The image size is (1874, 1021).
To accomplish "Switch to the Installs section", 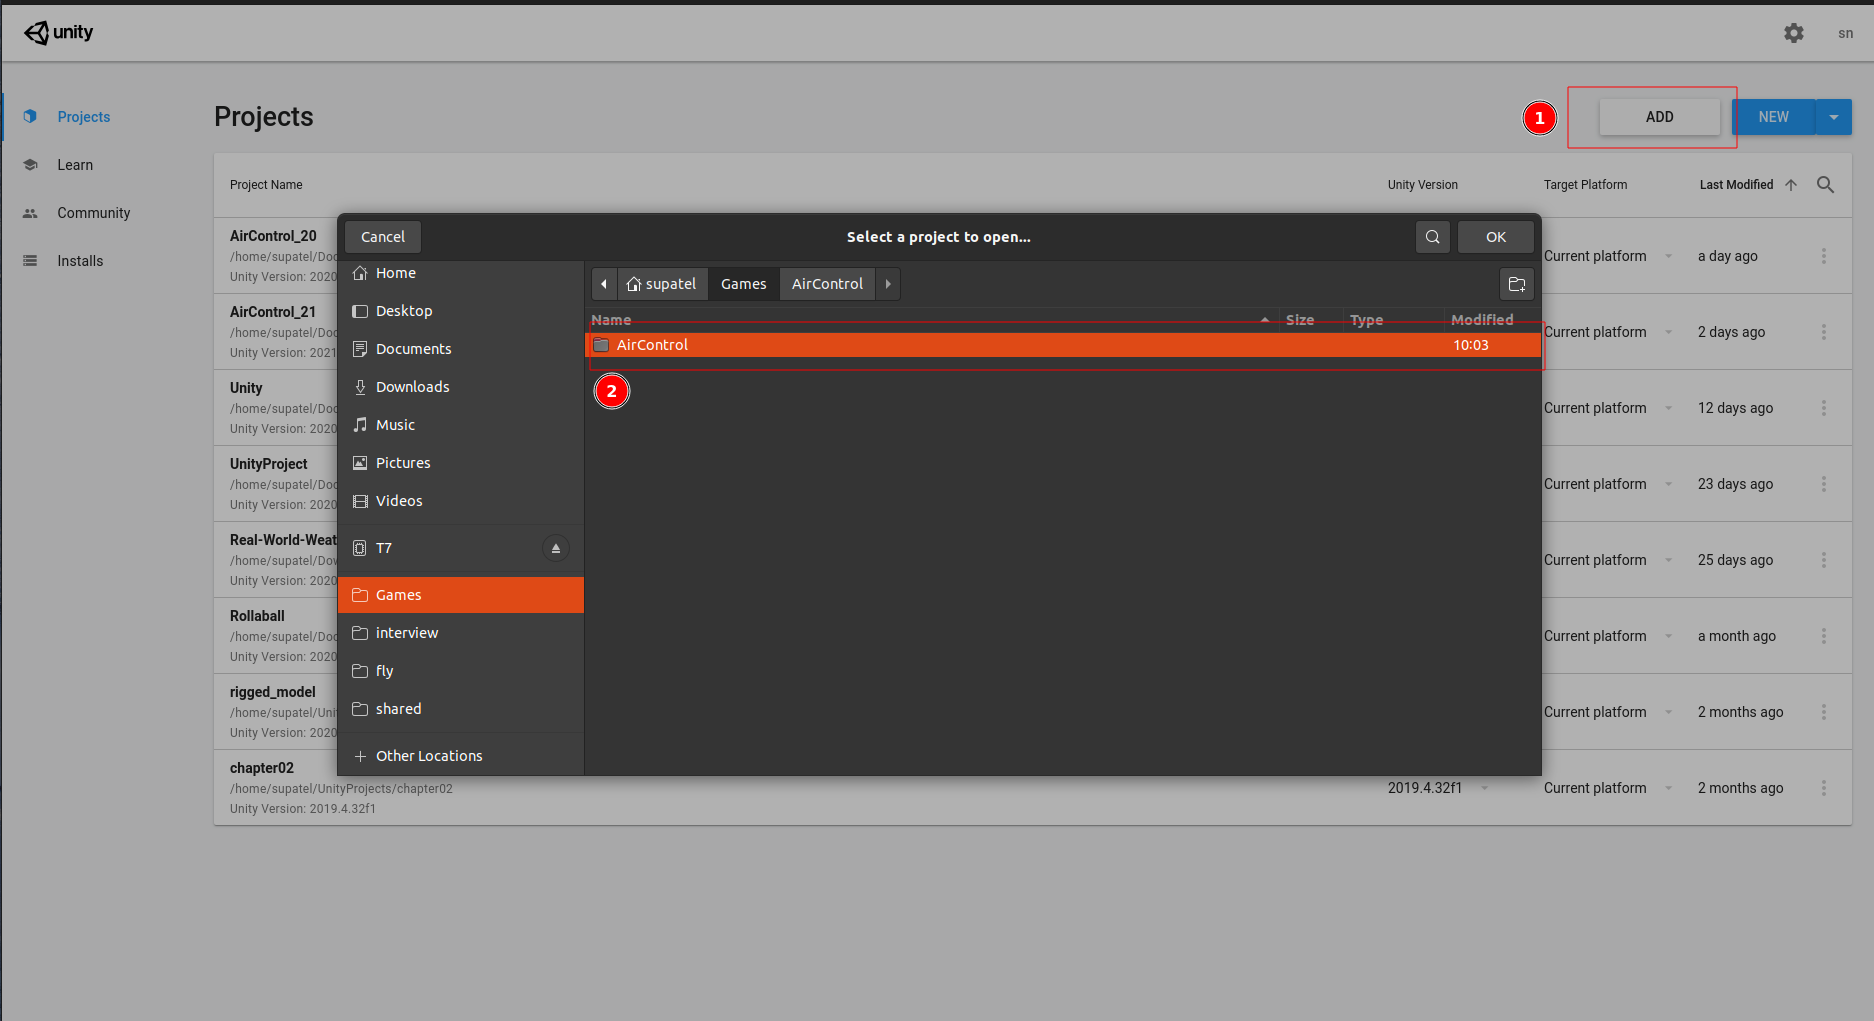I will (x=80, y=261).
